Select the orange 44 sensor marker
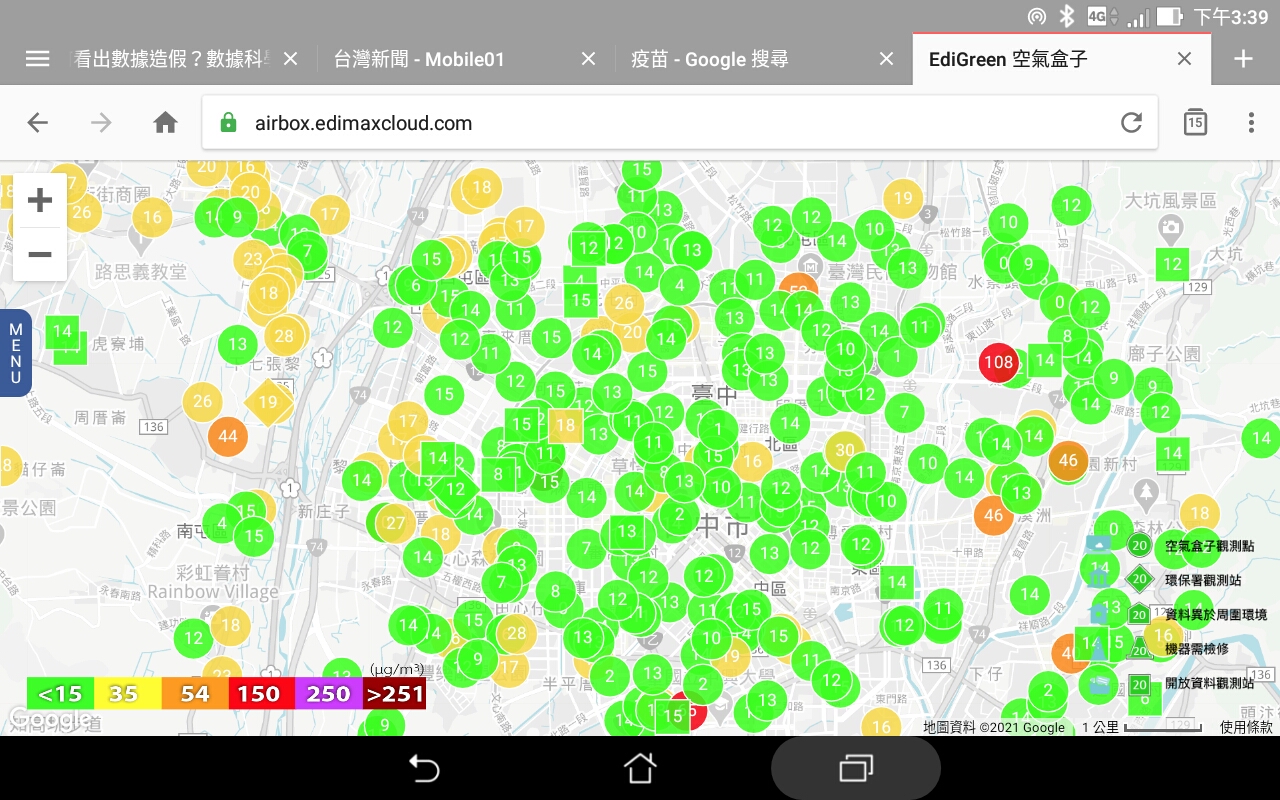 click(228, 436)
